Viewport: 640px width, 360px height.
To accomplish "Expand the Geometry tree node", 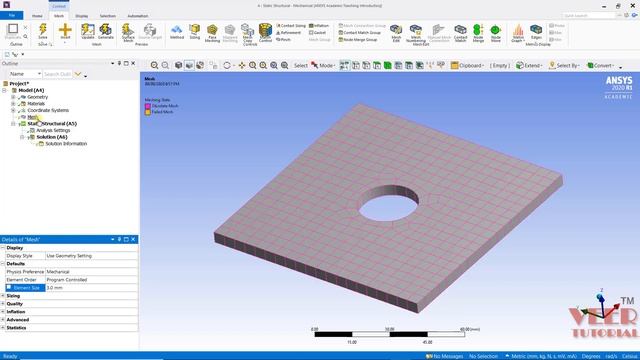I will (x=13, y=97).
